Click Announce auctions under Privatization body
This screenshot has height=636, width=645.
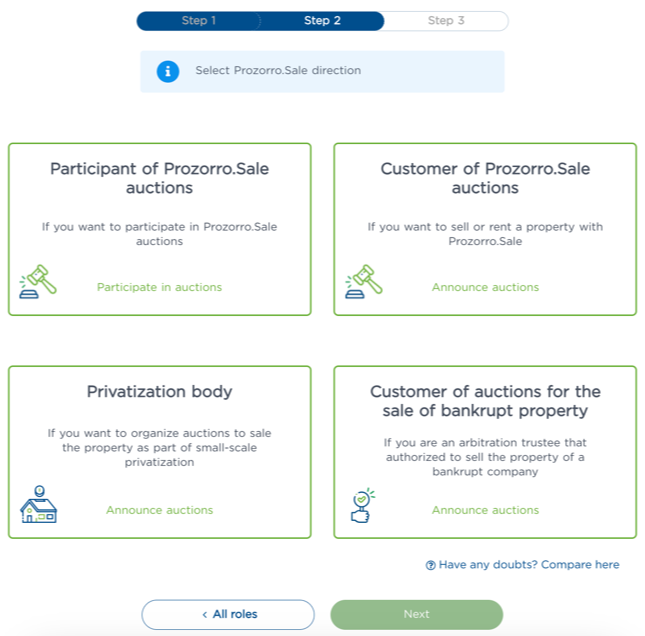[159, 510]
